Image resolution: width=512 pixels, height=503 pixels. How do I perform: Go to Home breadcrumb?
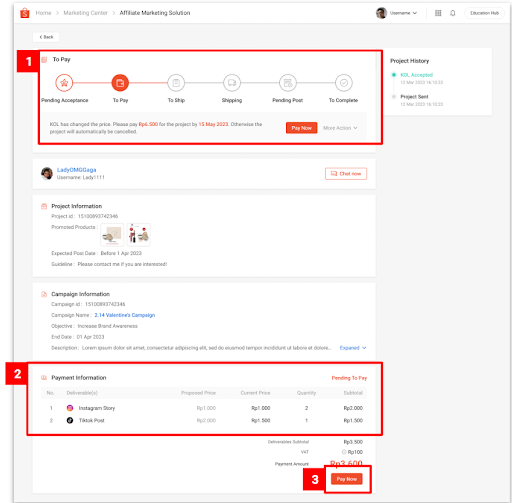pos(43,13)
